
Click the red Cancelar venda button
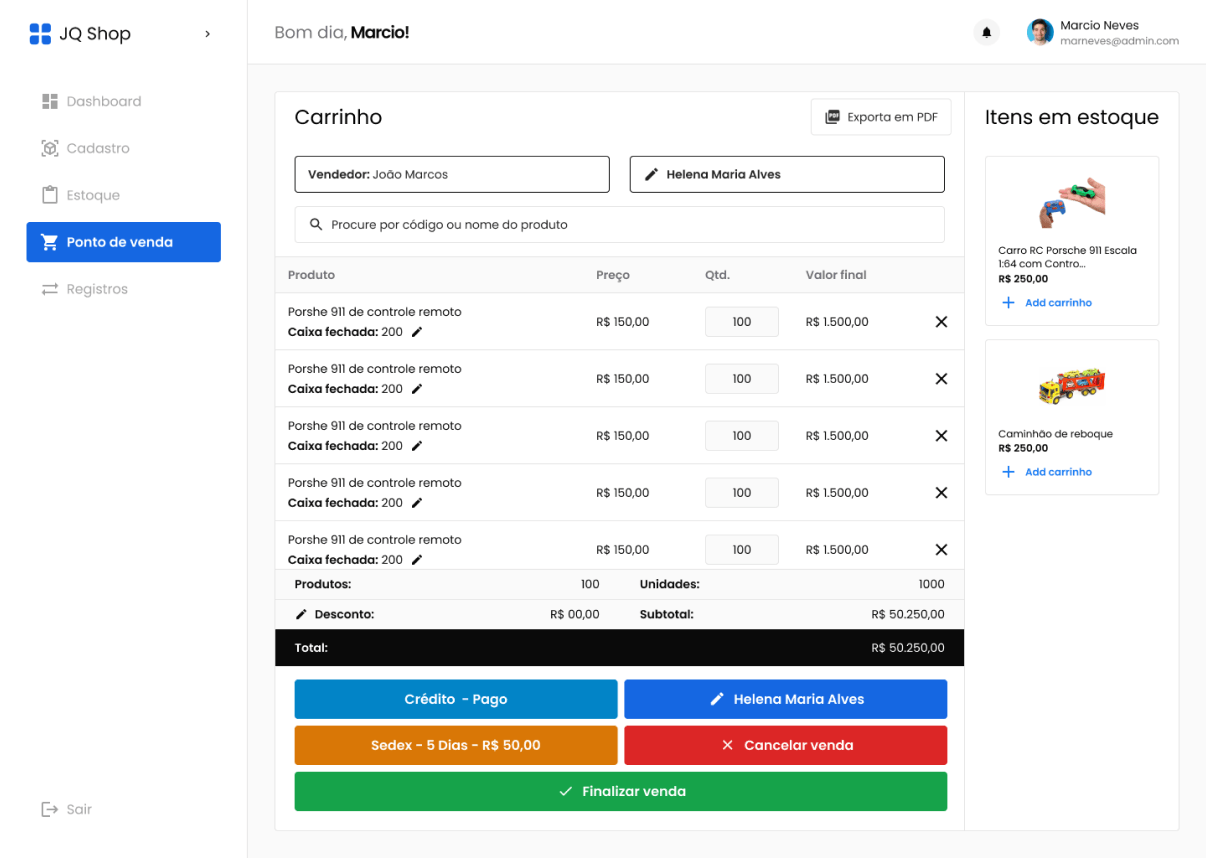coord(785,745)
